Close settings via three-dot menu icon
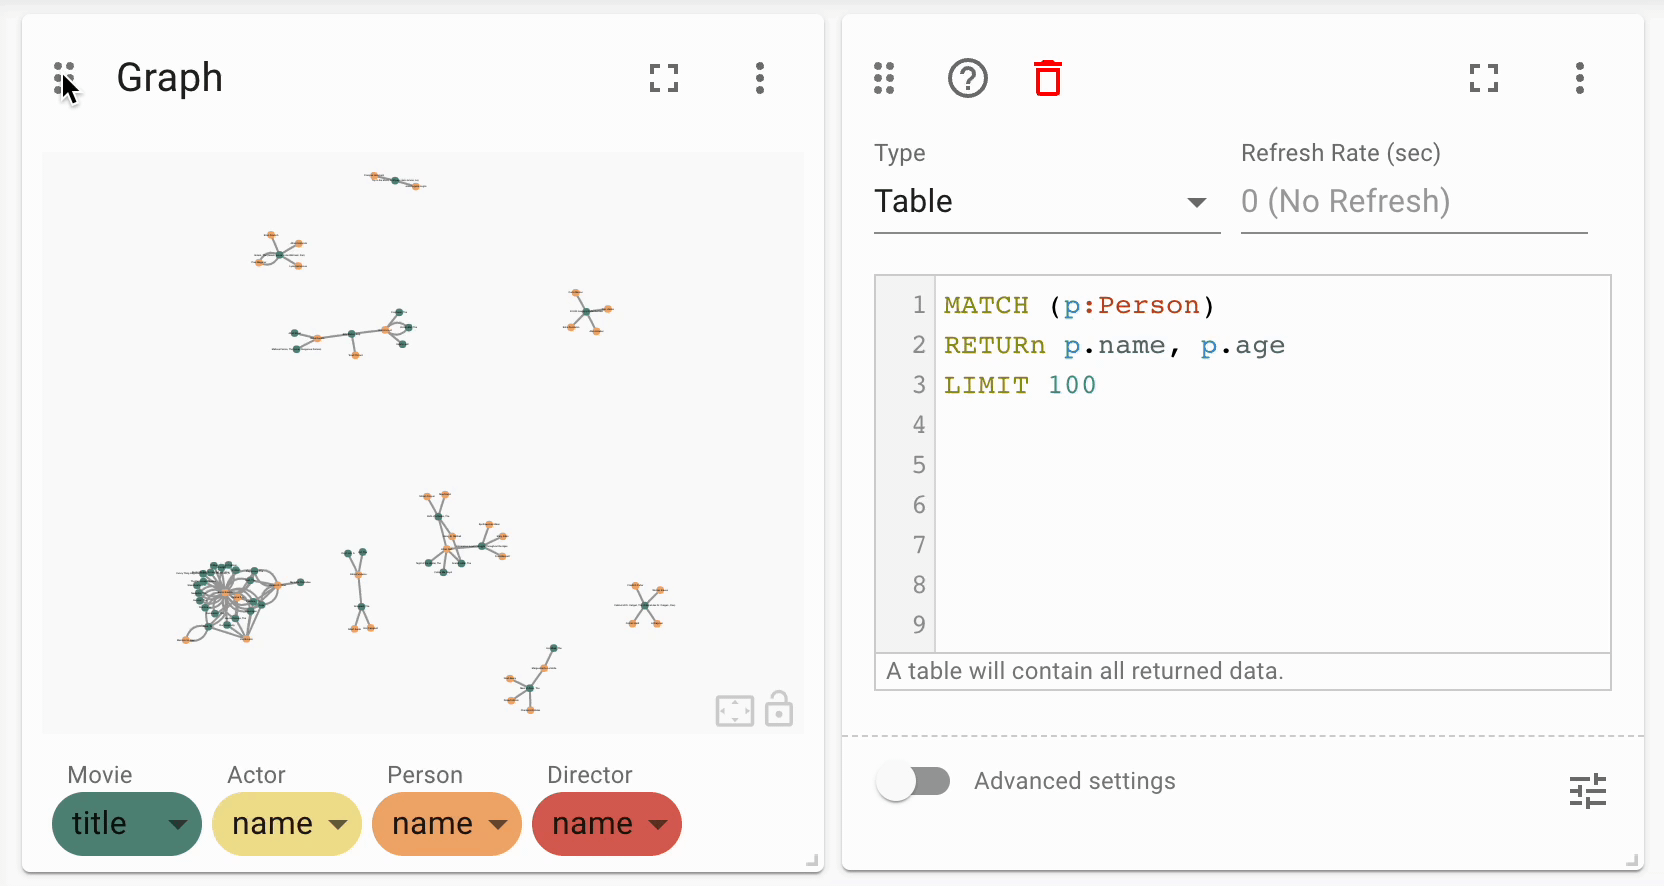The height and width of the screenshot is (886, 1664). (1580, 78)
